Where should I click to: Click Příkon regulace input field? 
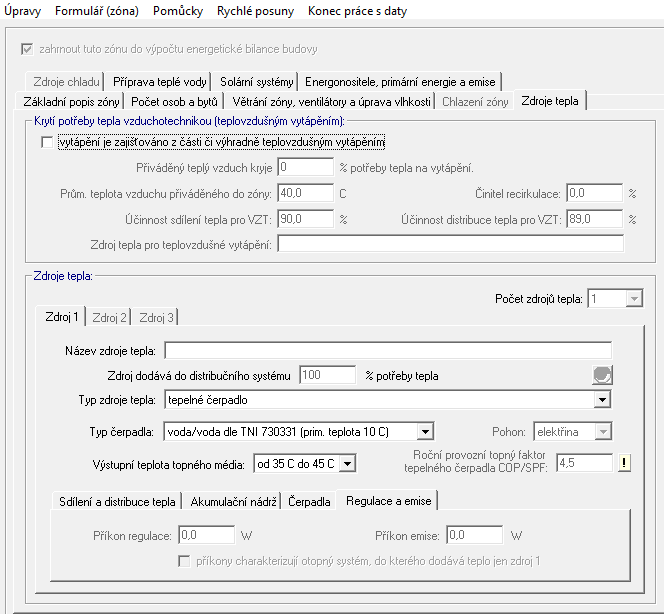(206, 535)
